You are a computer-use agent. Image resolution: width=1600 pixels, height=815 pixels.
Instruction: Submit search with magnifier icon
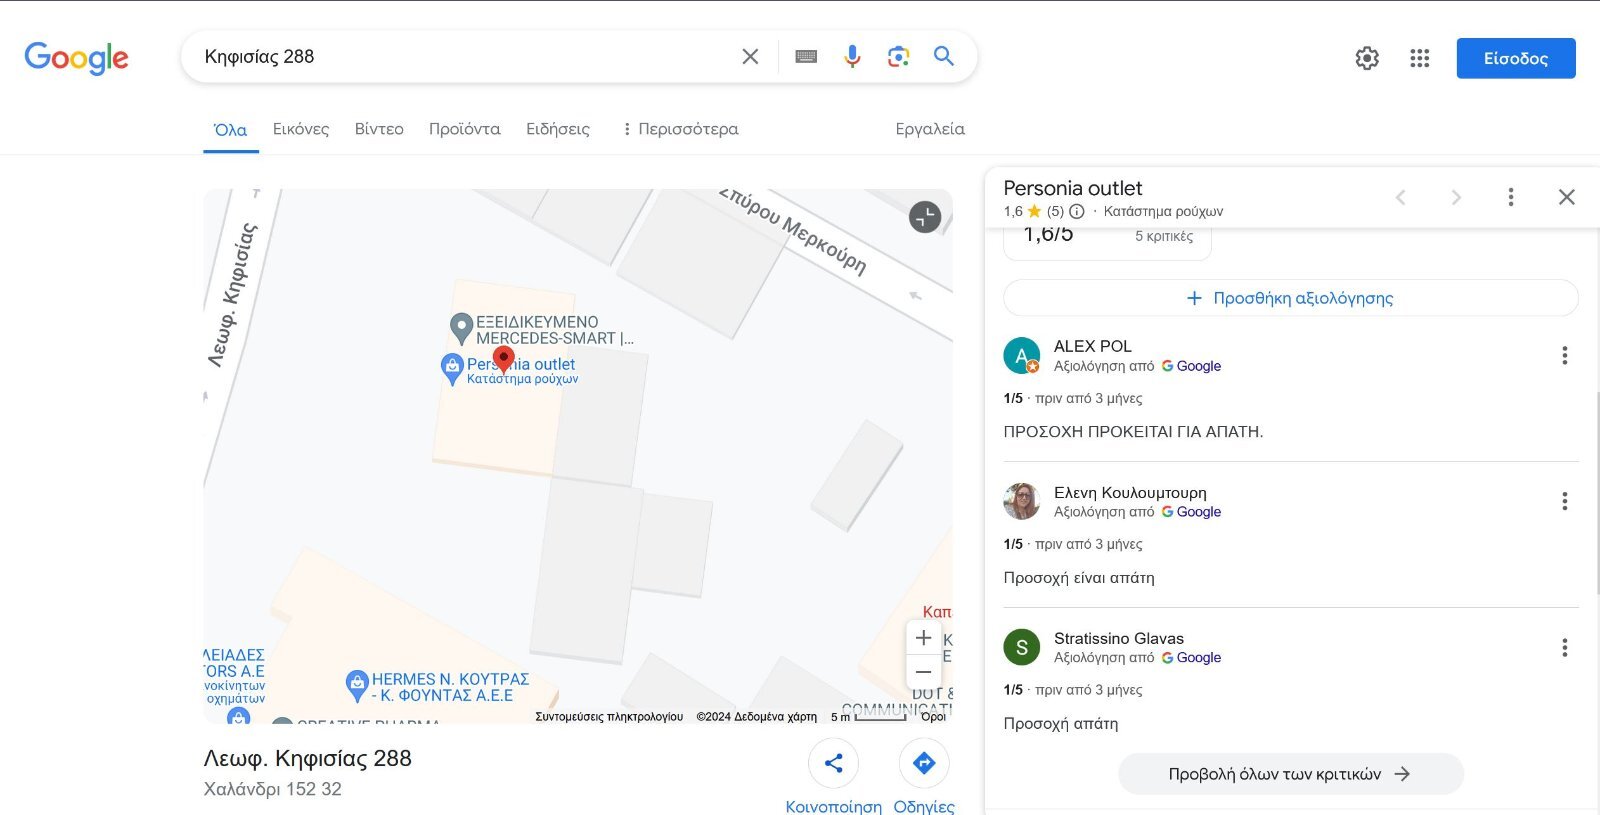(x=944, y=56)
